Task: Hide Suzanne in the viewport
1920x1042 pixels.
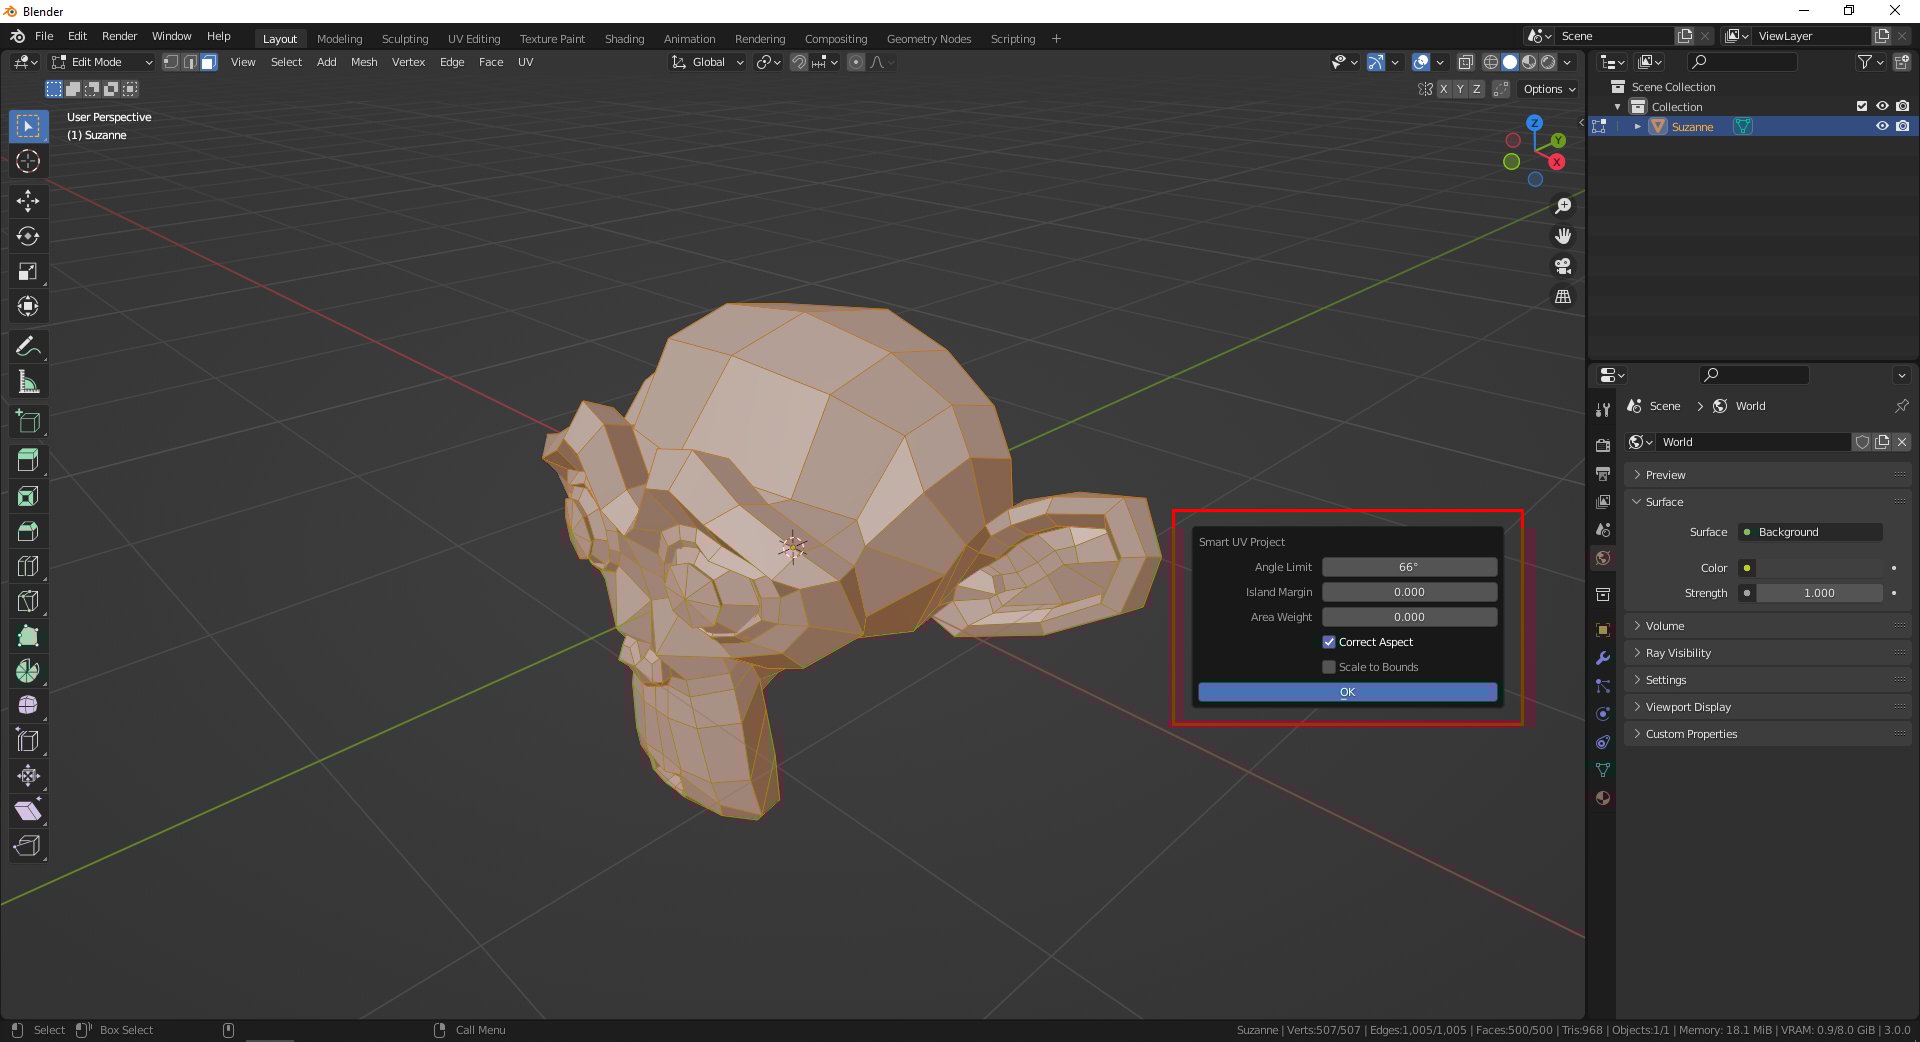Action: pos(1883,126)
